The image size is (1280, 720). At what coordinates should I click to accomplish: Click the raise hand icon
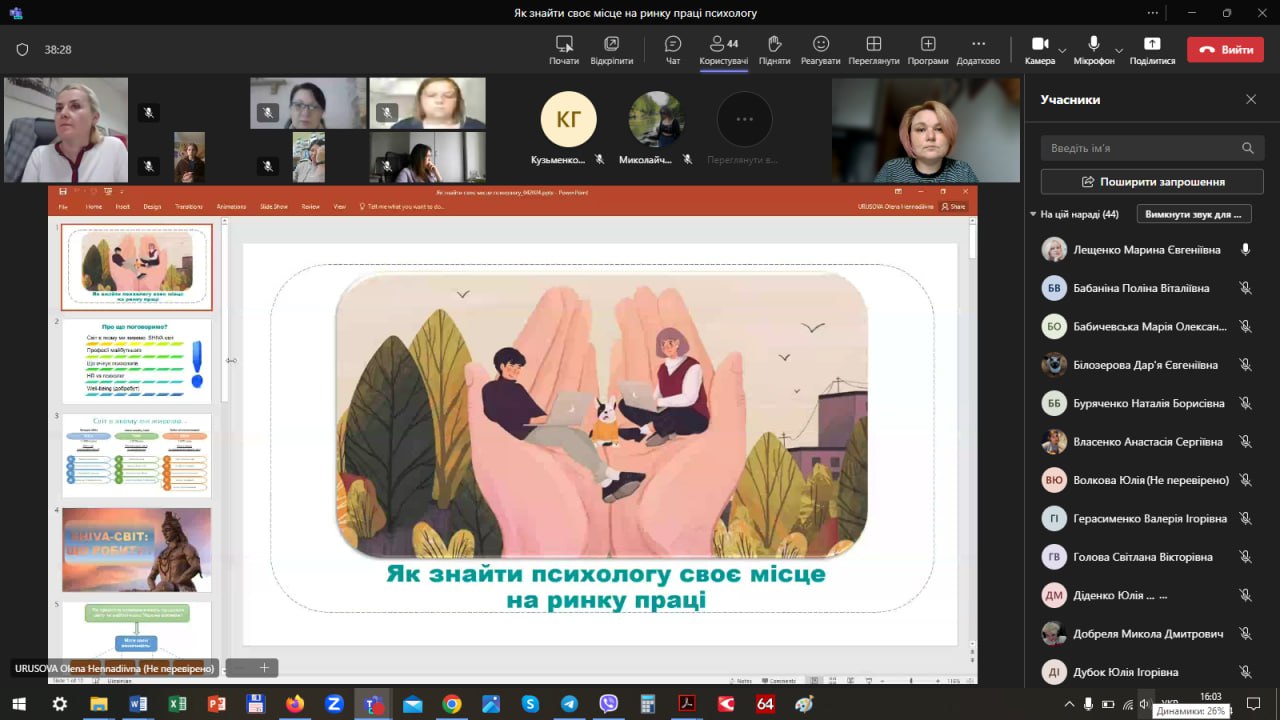coord(774,45)
